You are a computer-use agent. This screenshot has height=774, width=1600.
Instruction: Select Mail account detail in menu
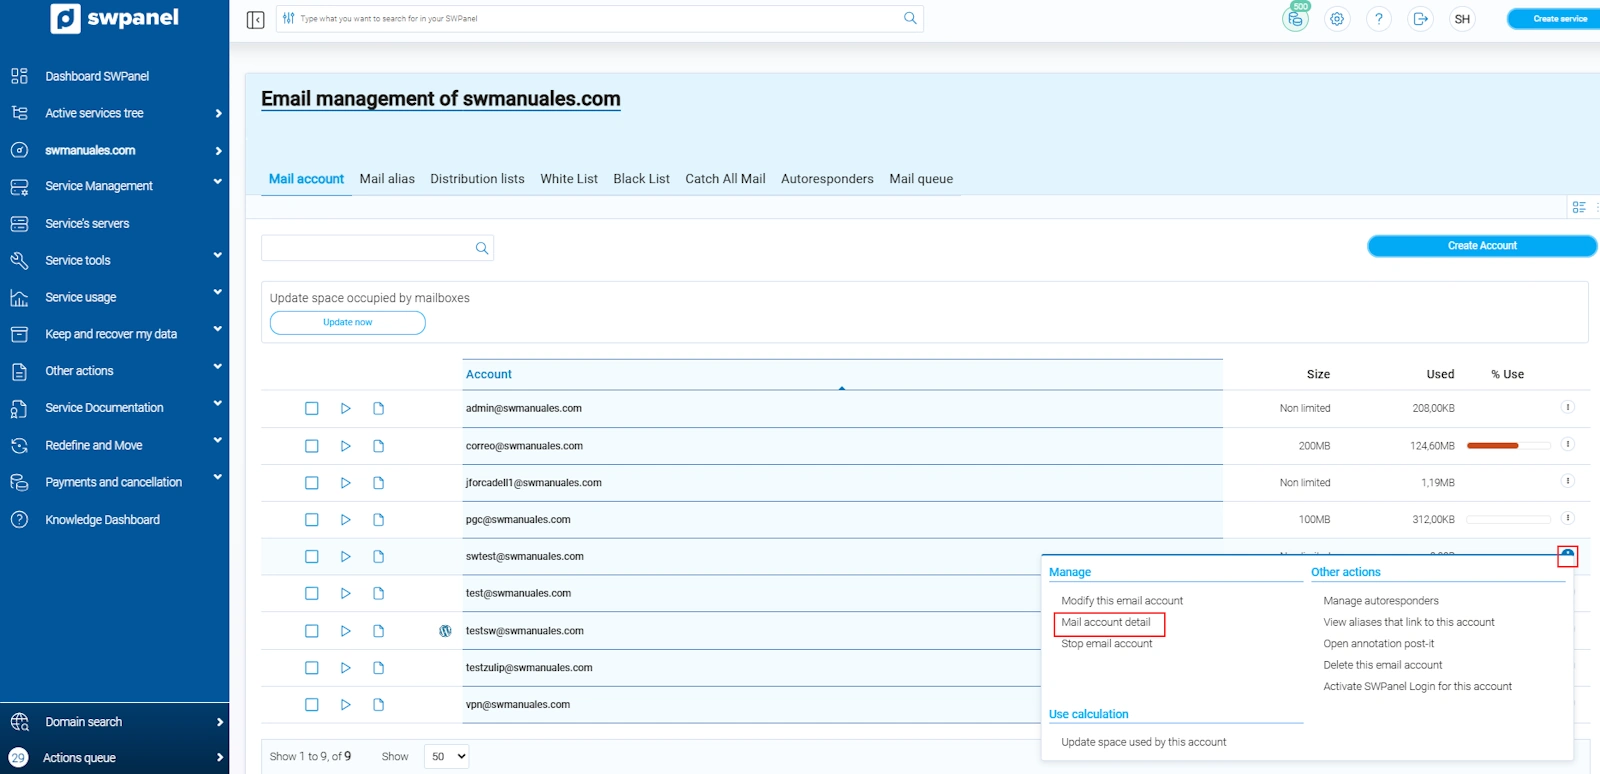[x=1106, y=623]
